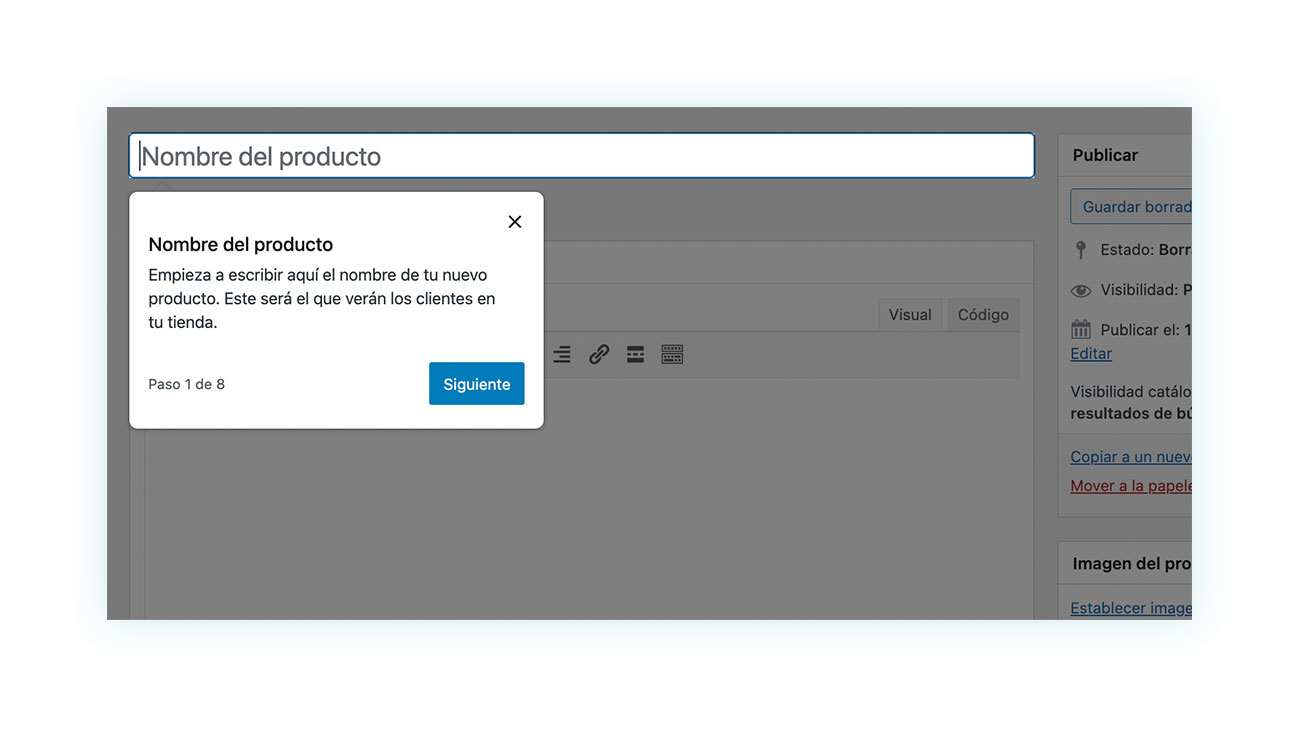
Task: Click the popup title 'Nombre del producto'
Action: click(240, 244)
